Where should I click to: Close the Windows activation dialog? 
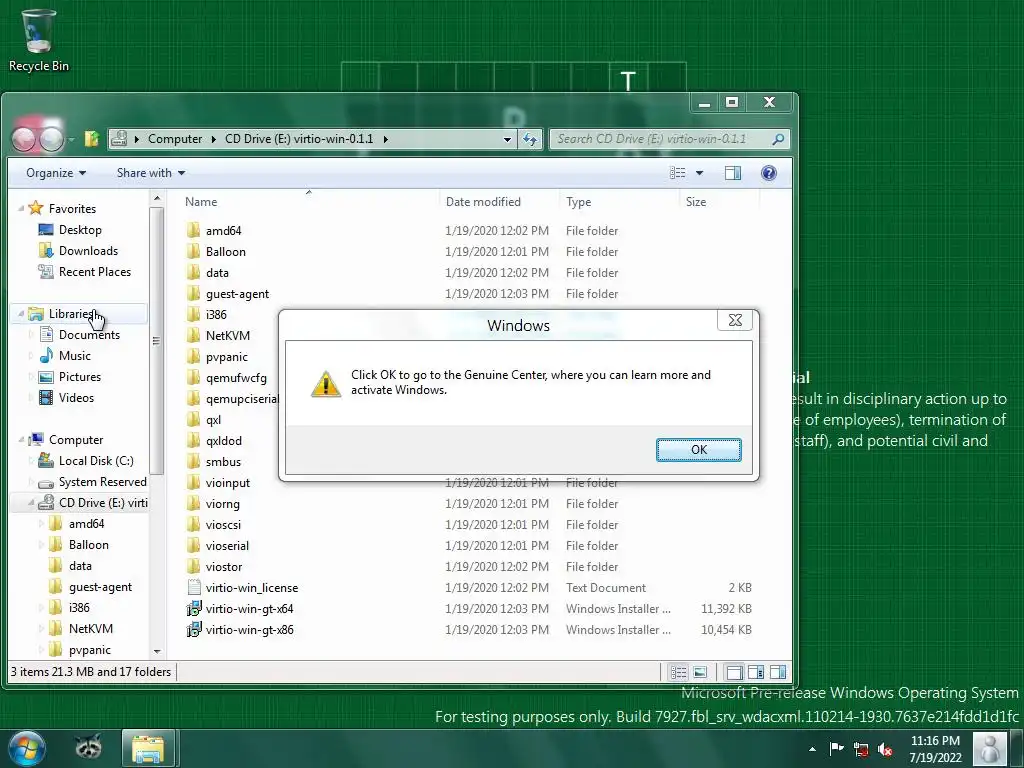tap(735, 320)
